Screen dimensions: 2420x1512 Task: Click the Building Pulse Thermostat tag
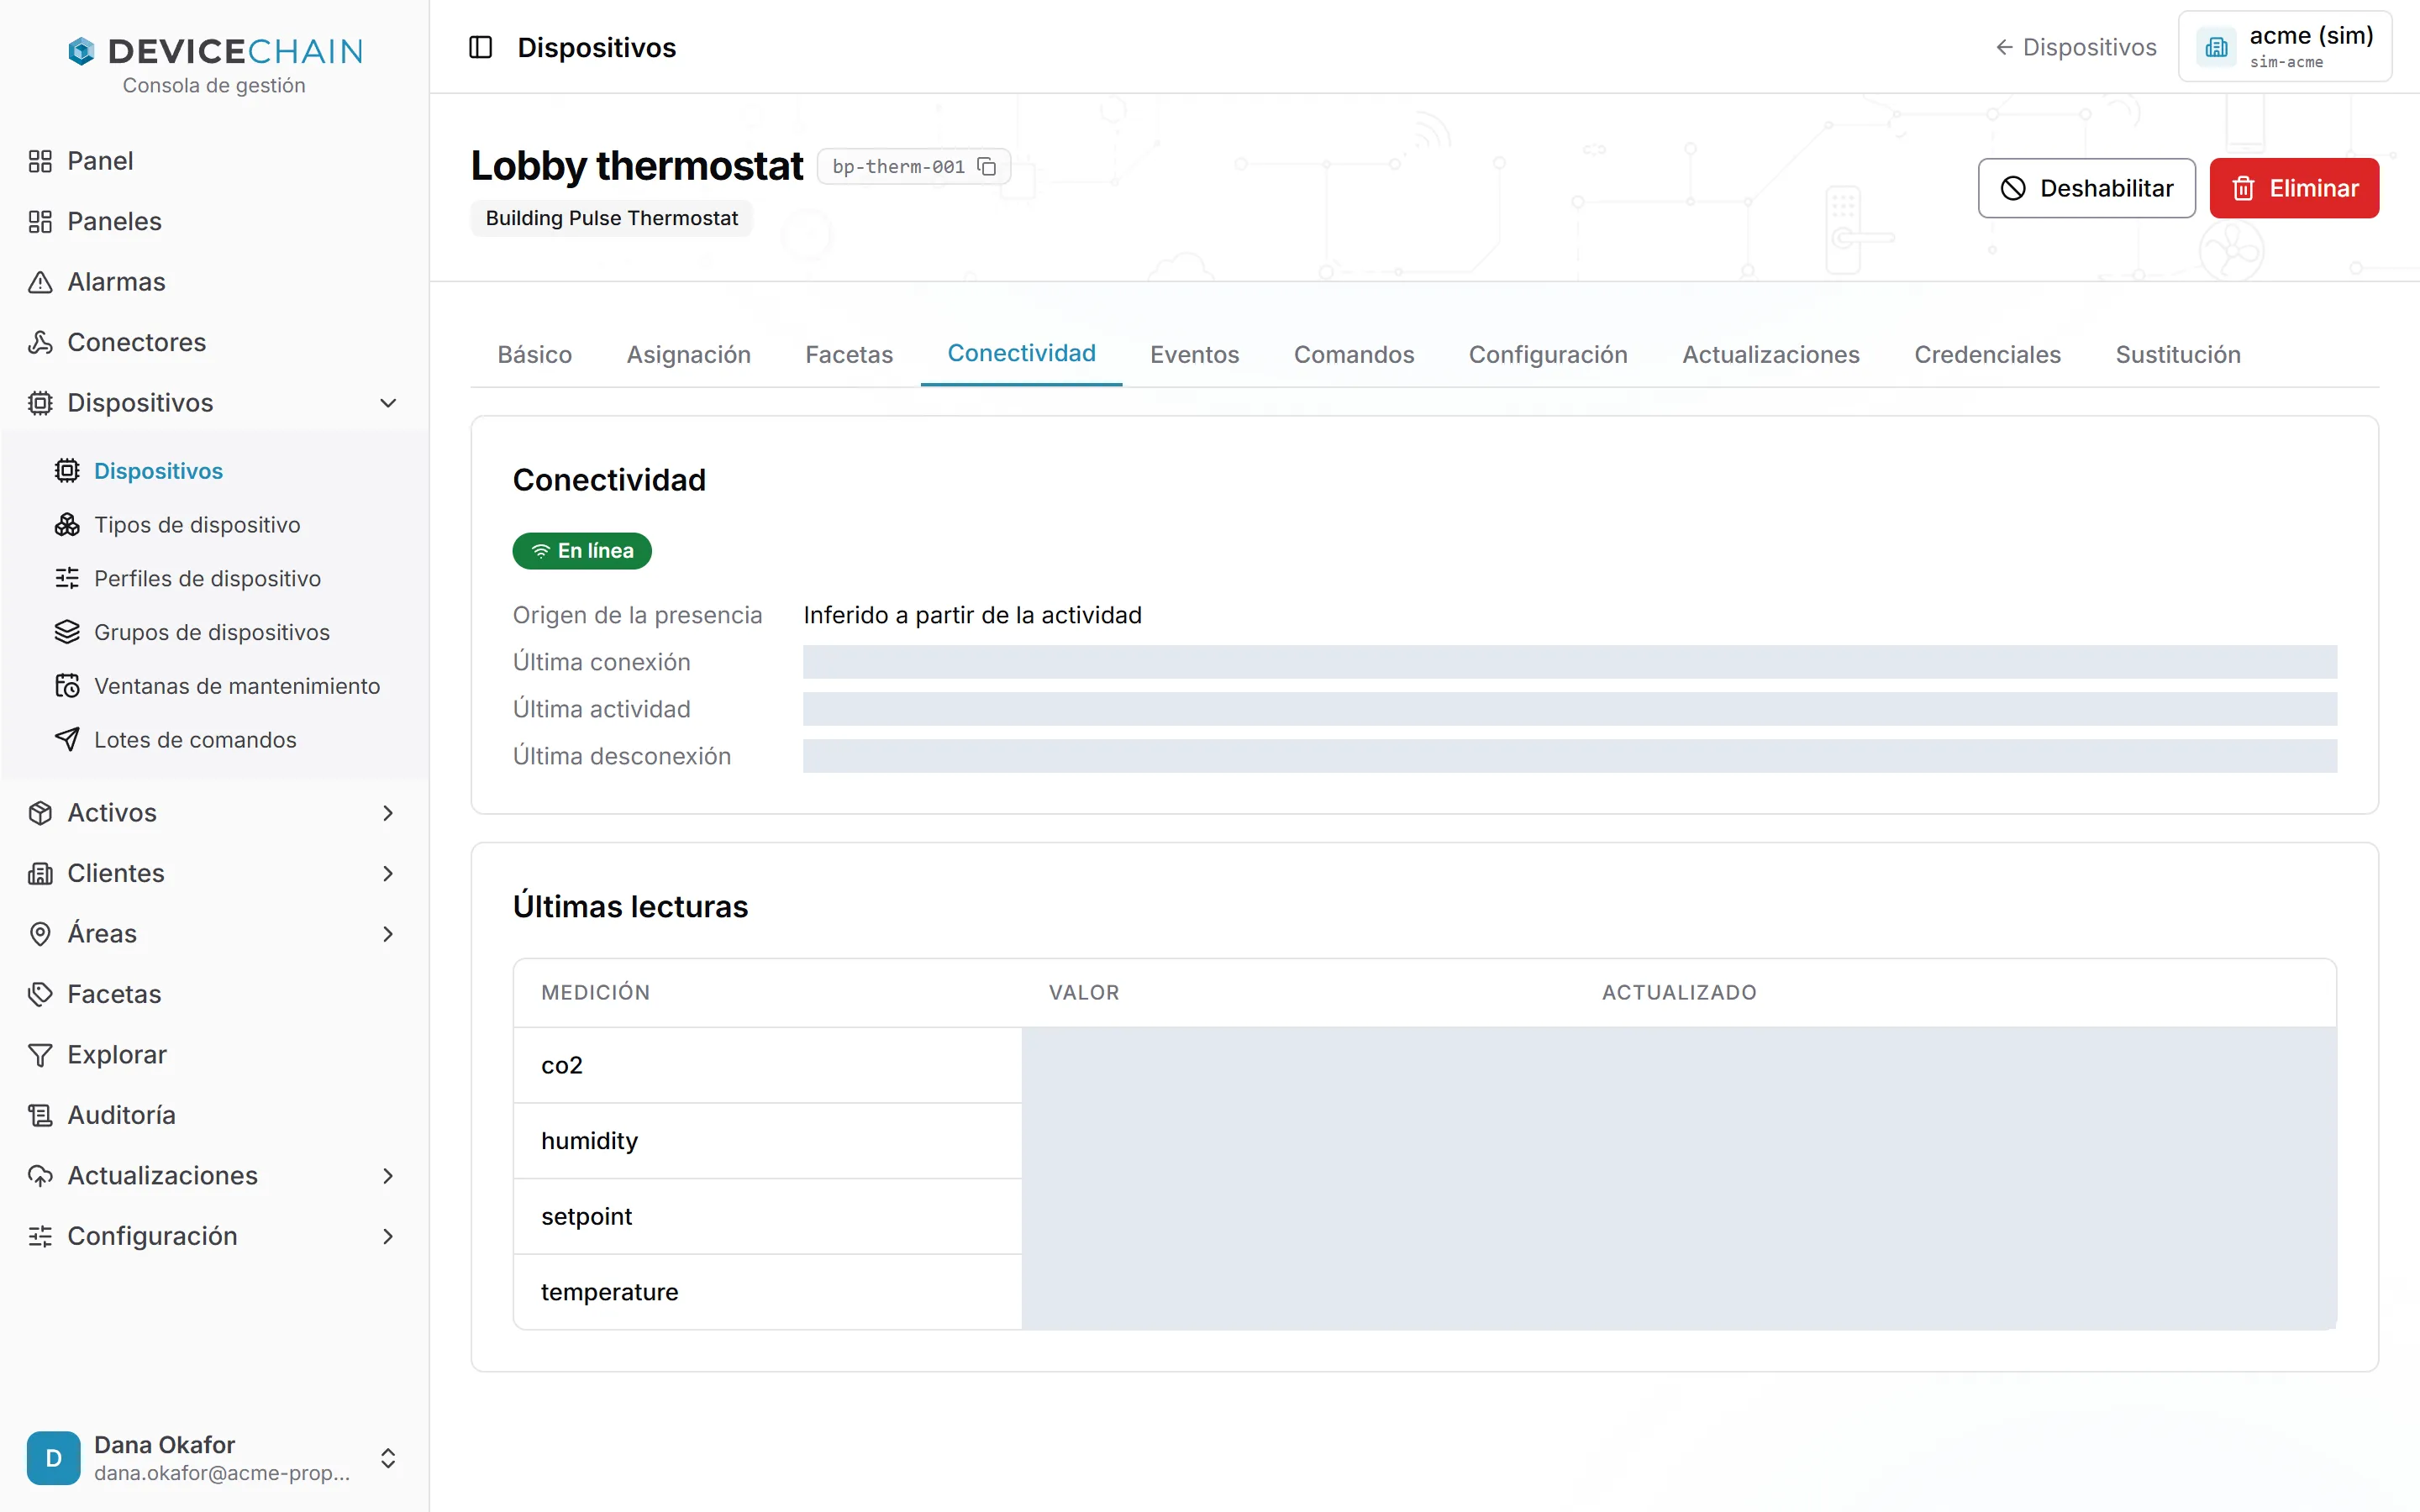[x=611, y=218]
